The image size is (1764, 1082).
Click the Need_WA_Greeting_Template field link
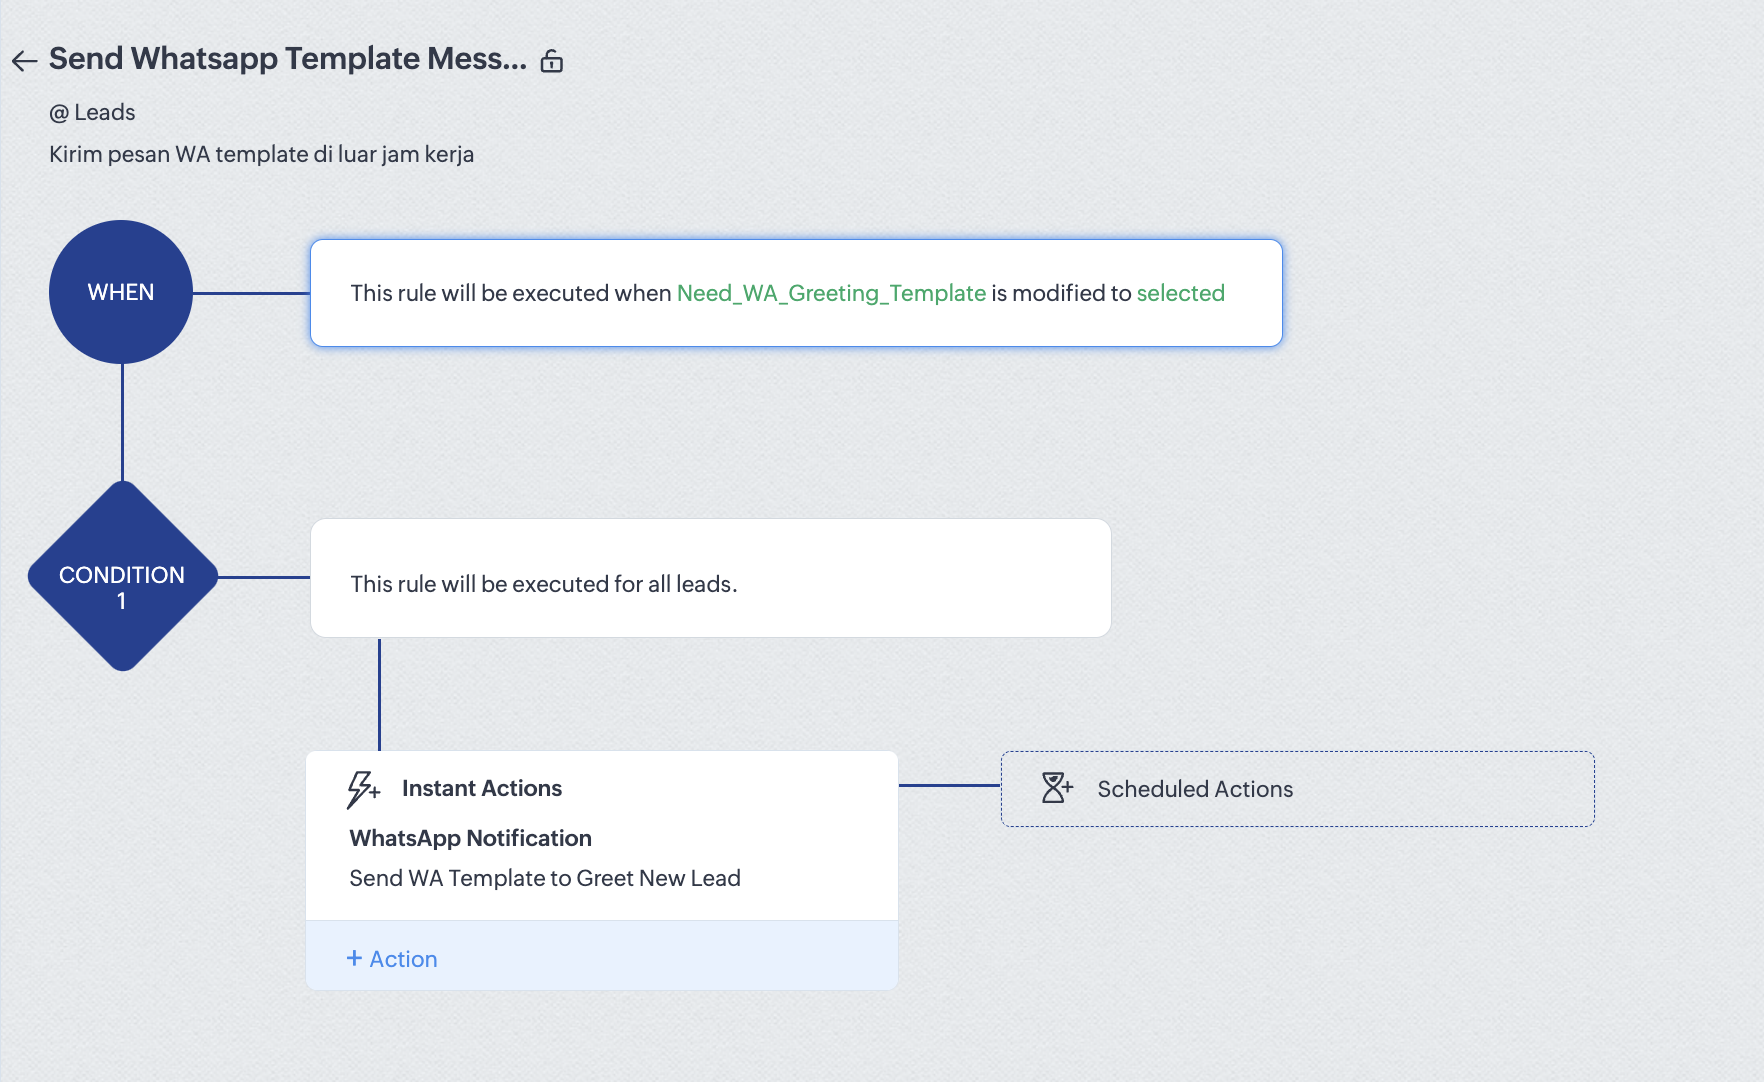[831, 293]
